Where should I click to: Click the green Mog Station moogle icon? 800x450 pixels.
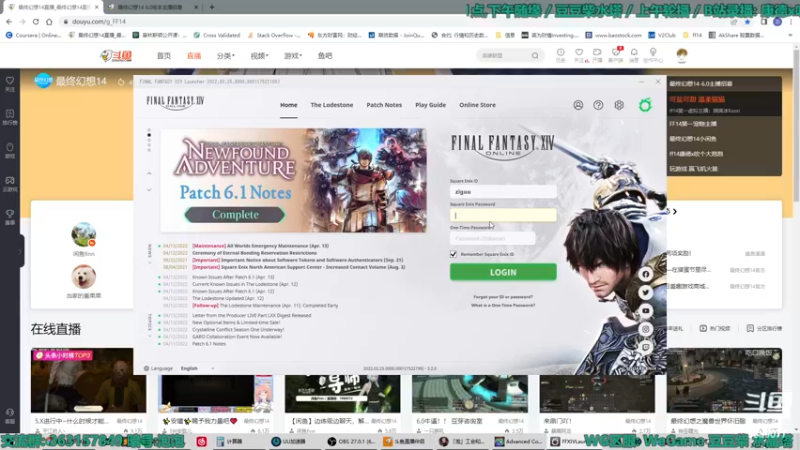645,105
